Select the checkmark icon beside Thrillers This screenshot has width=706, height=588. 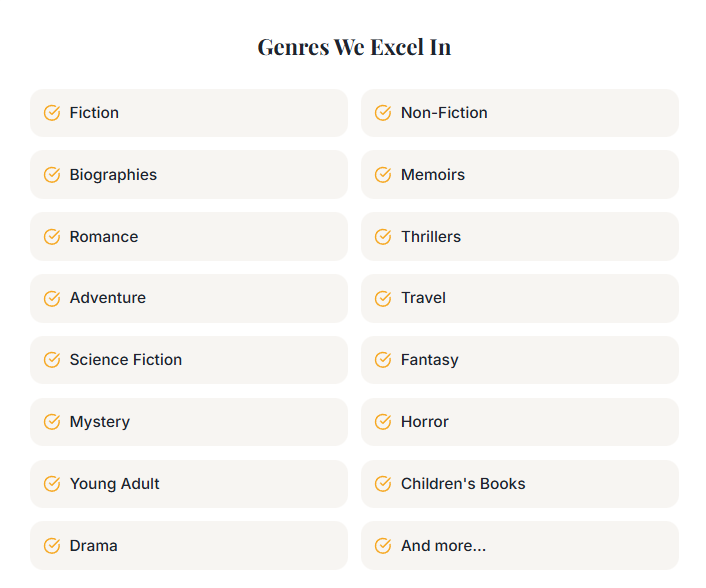(383, 237)
